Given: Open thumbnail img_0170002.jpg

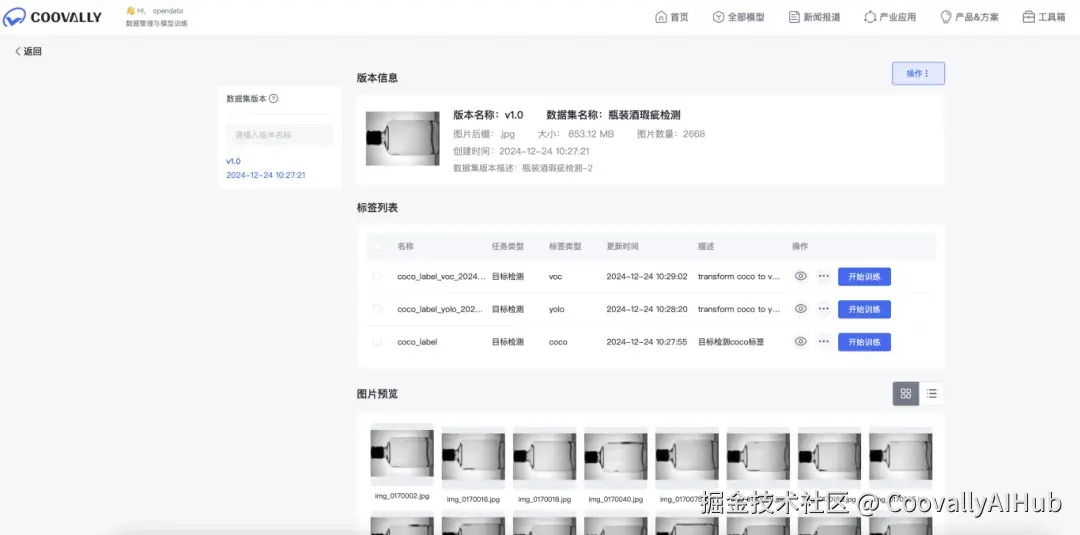Looking at the screenshot, I should (x=402, y=454).
